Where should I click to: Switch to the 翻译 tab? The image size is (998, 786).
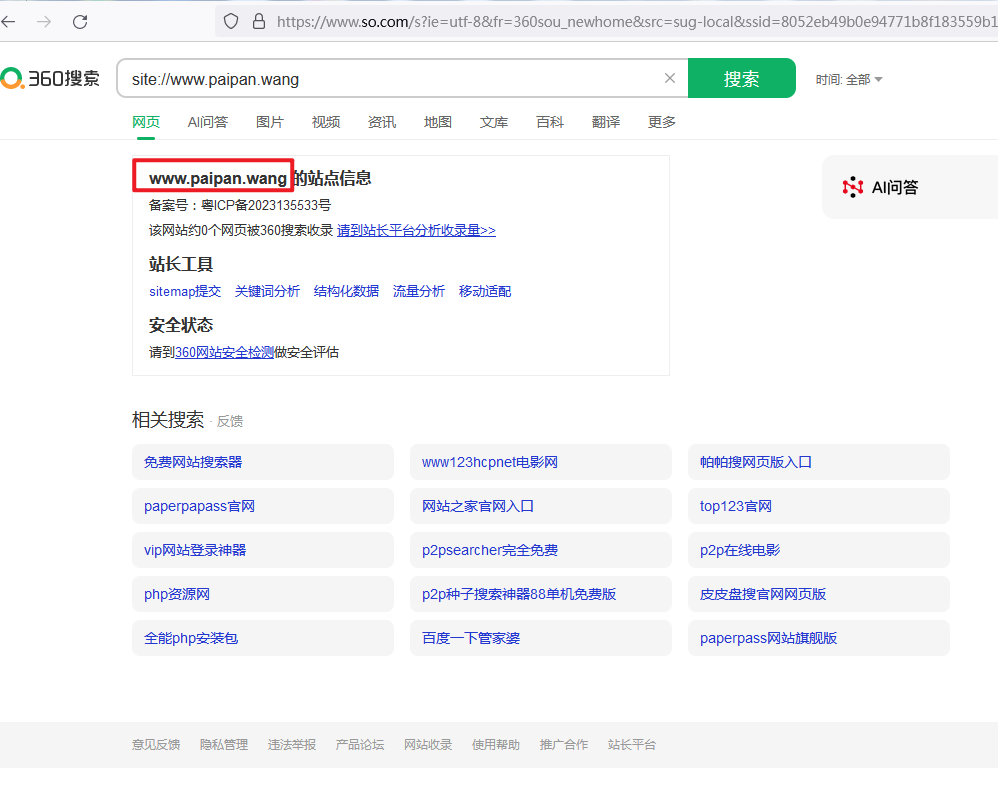(606, 122)
